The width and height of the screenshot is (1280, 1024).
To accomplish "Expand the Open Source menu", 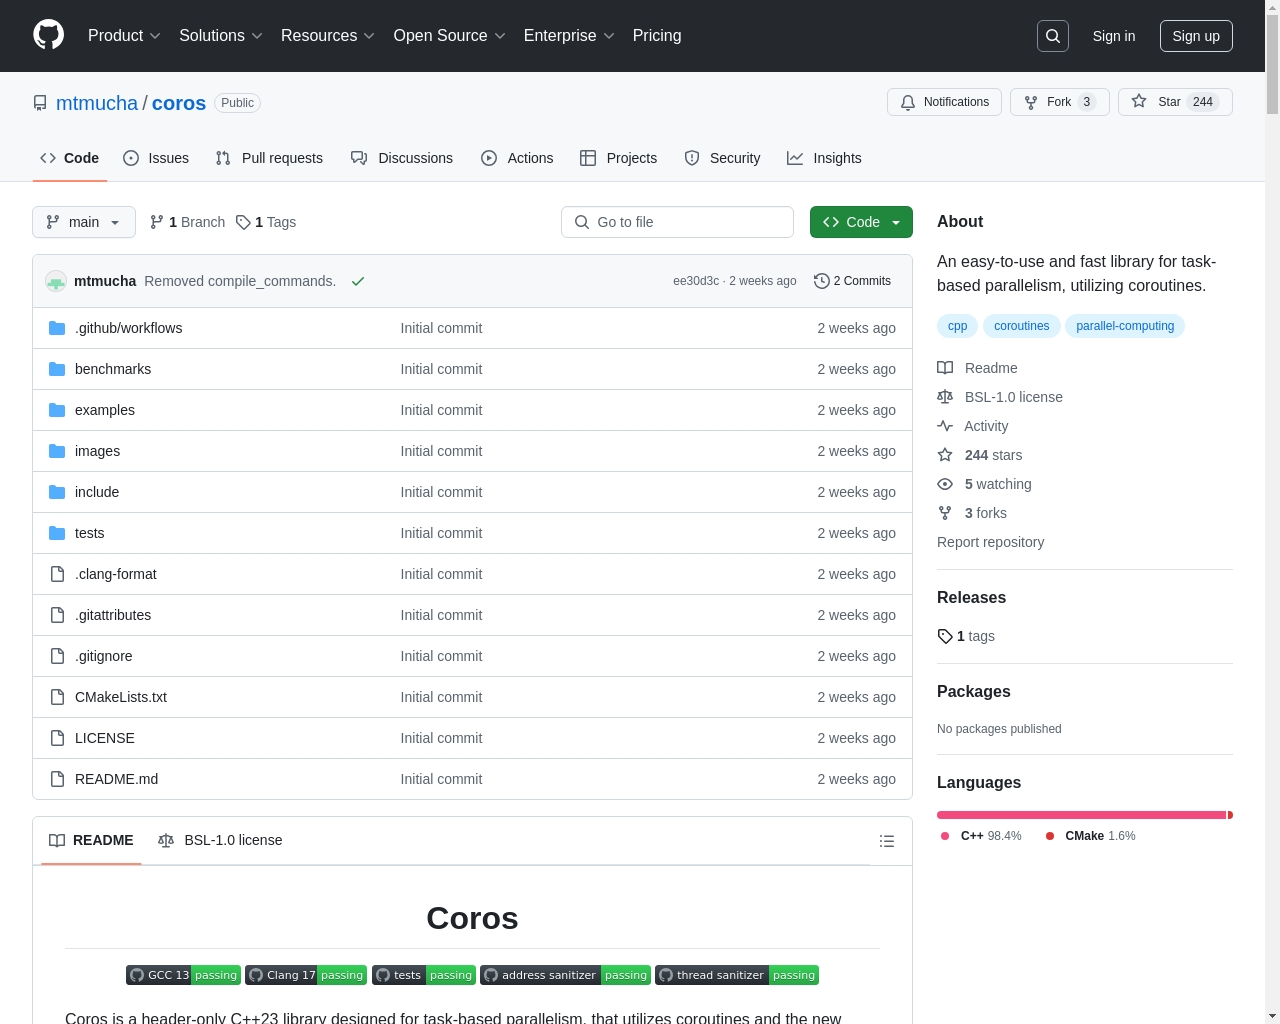I will [450, 36].
